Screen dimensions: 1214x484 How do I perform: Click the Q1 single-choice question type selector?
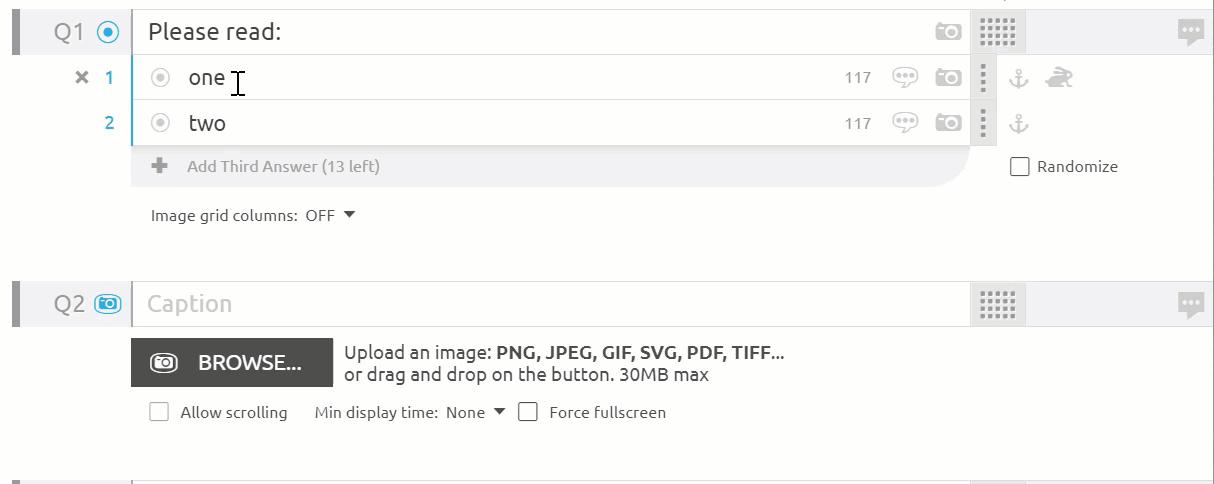tap(107, 32)
